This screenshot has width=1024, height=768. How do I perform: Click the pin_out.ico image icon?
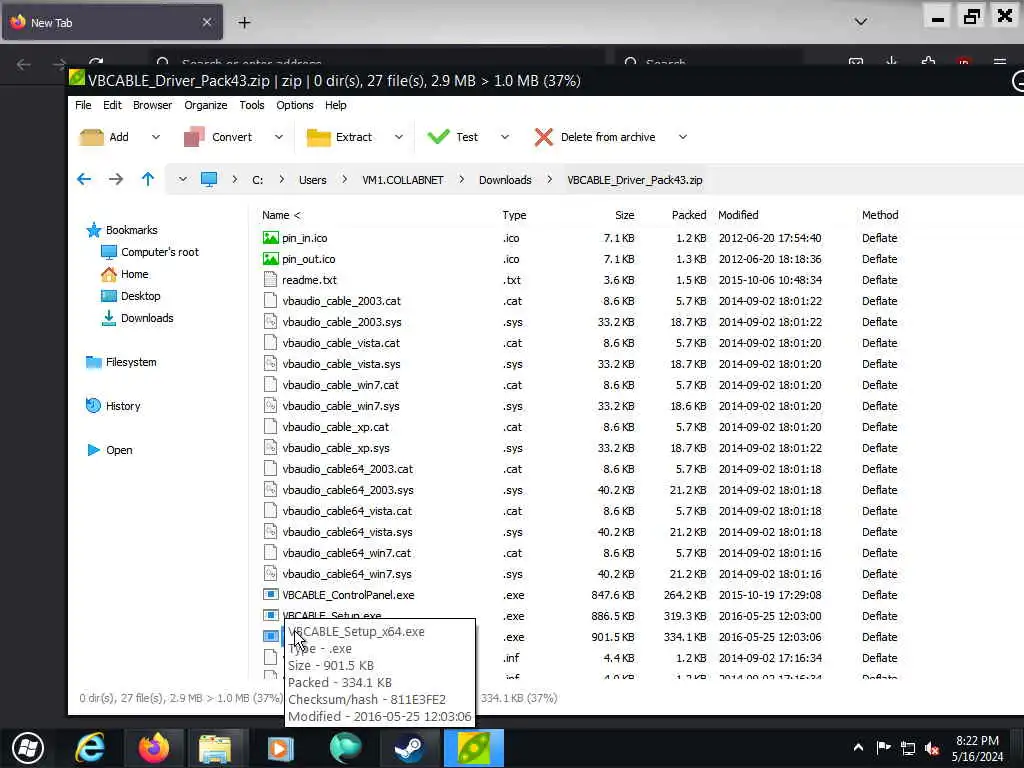[270, 259]
